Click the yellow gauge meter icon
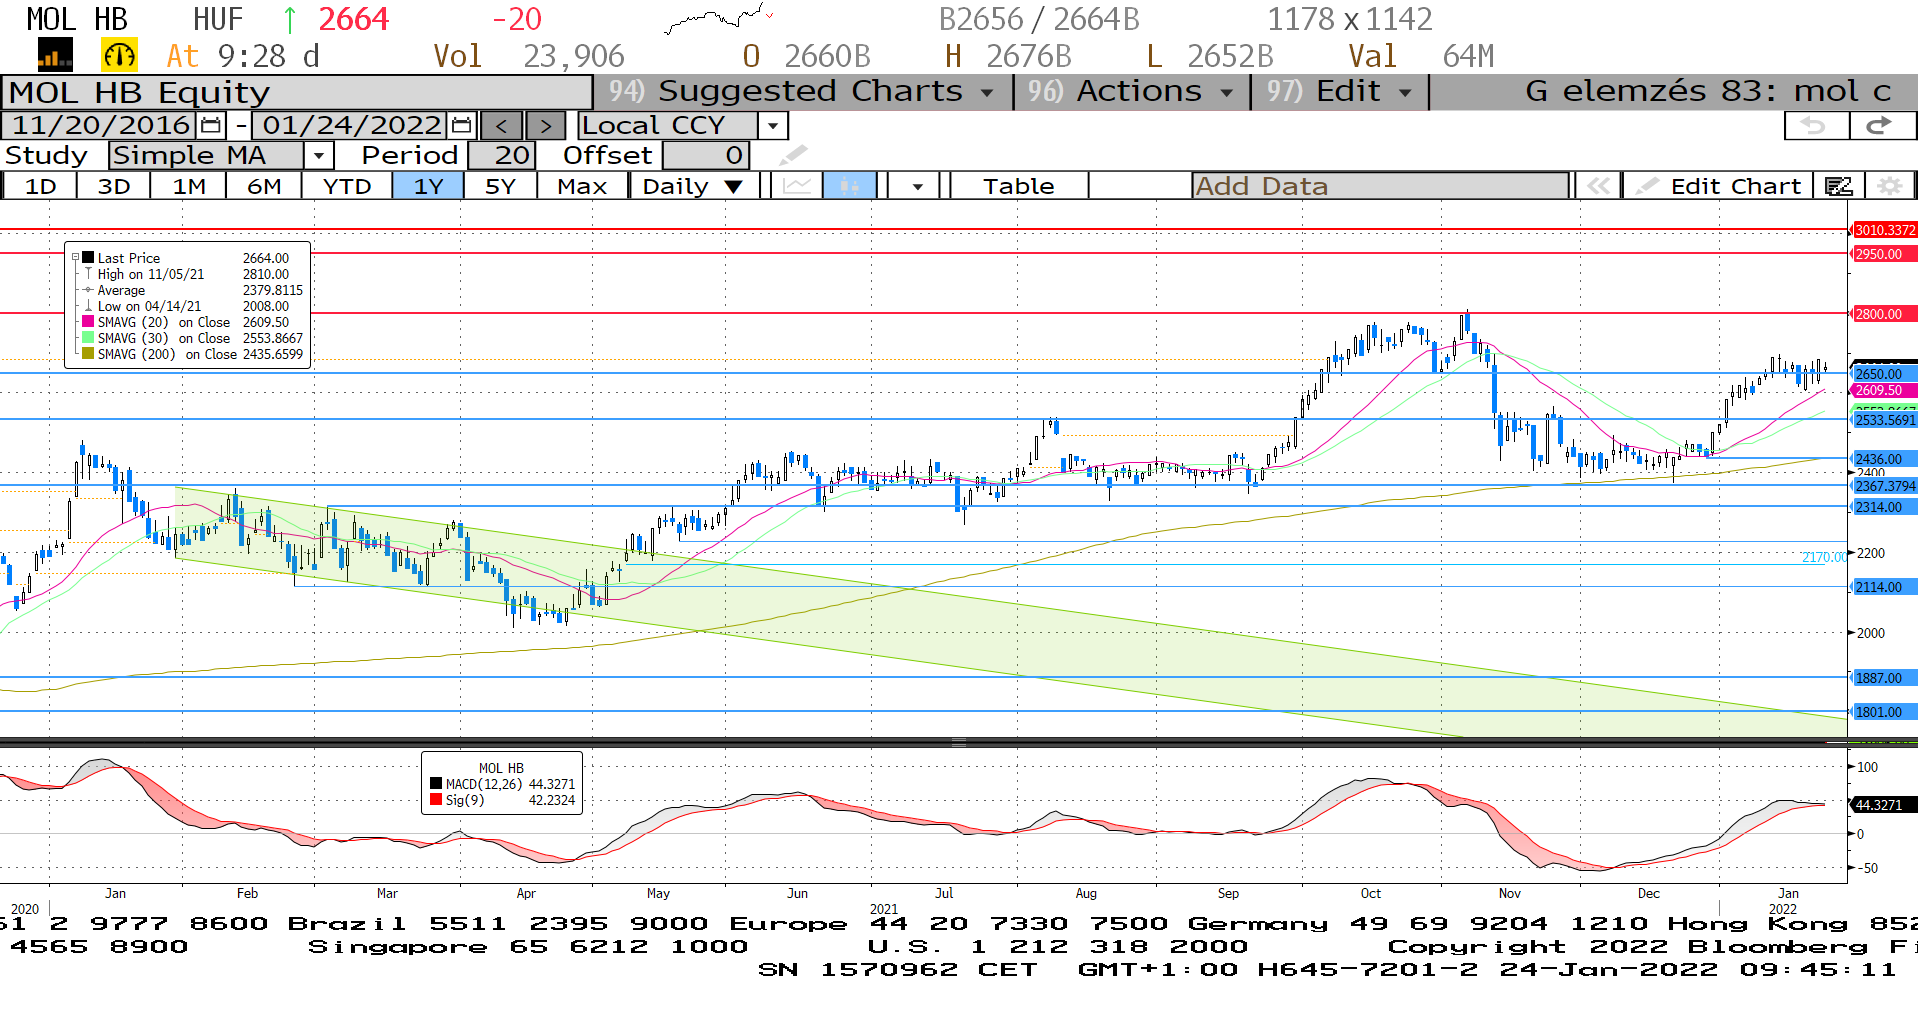Image resolution: width=1918 pixels, height=1025 pixels. tap(119, 55)
